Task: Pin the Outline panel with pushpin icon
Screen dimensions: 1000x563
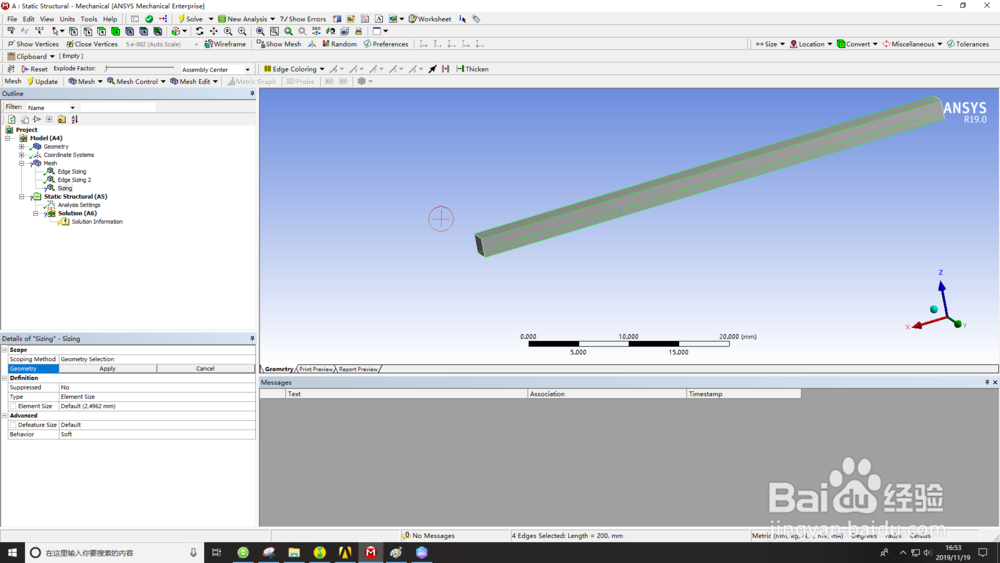Action: click(252, 94)
